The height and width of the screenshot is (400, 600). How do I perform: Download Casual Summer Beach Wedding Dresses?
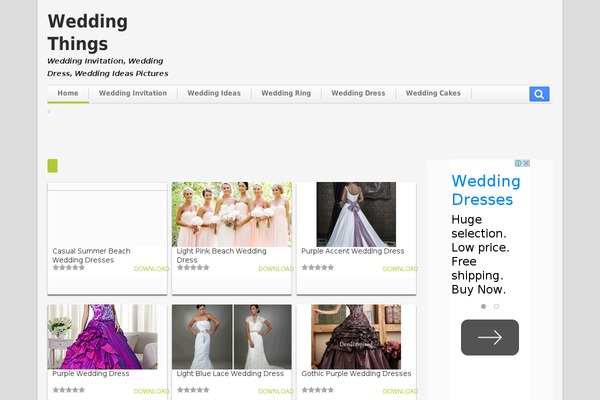[x=151, y=269]
